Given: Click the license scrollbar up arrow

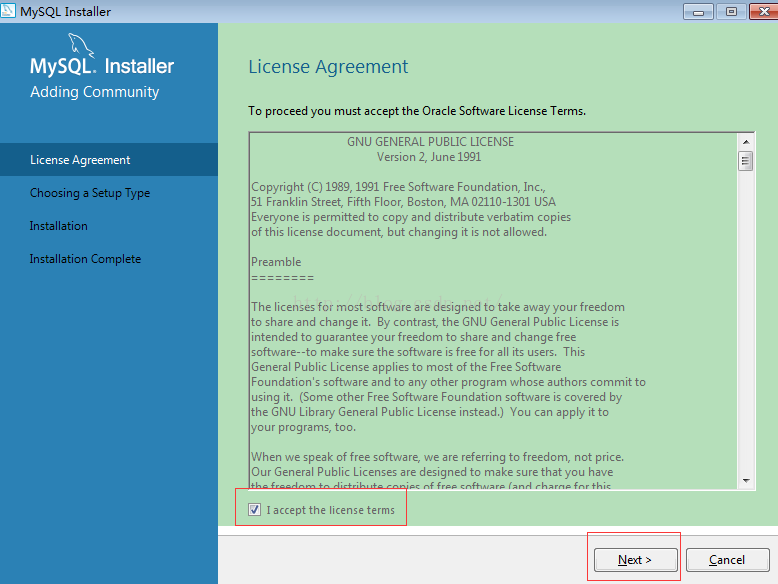Looking at the screenshot, I should [x=745, y=141].
